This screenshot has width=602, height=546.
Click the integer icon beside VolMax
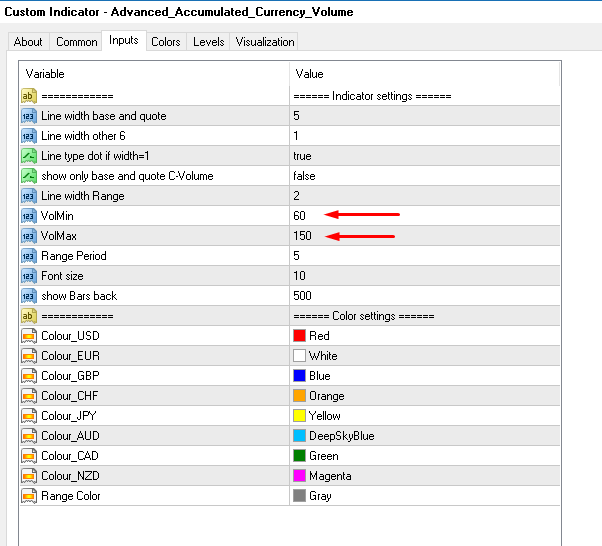[x=28, y=236]
